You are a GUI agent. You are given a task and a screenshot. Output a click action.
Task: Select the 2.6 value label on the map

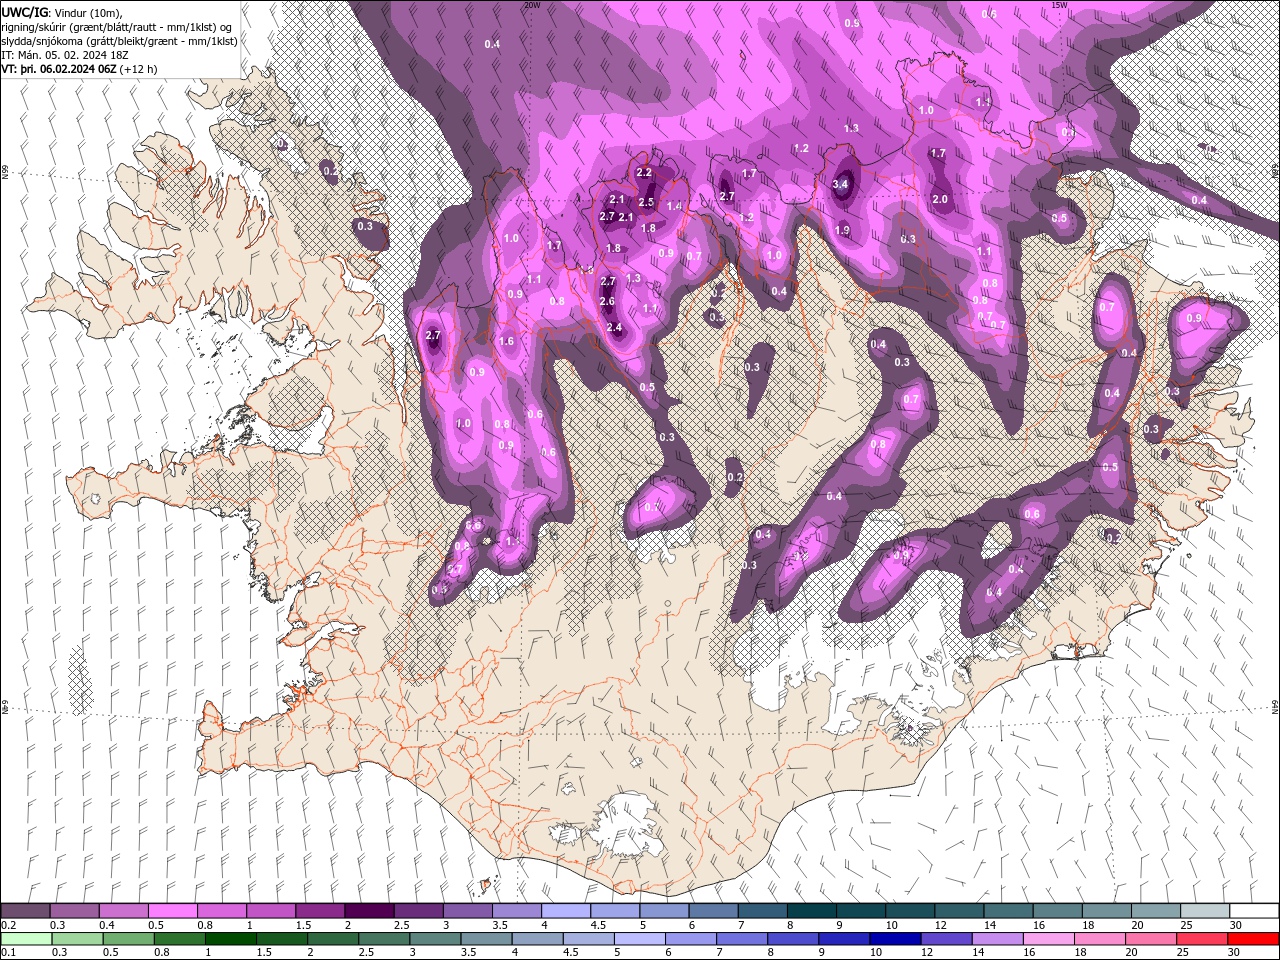click(607, 302)
